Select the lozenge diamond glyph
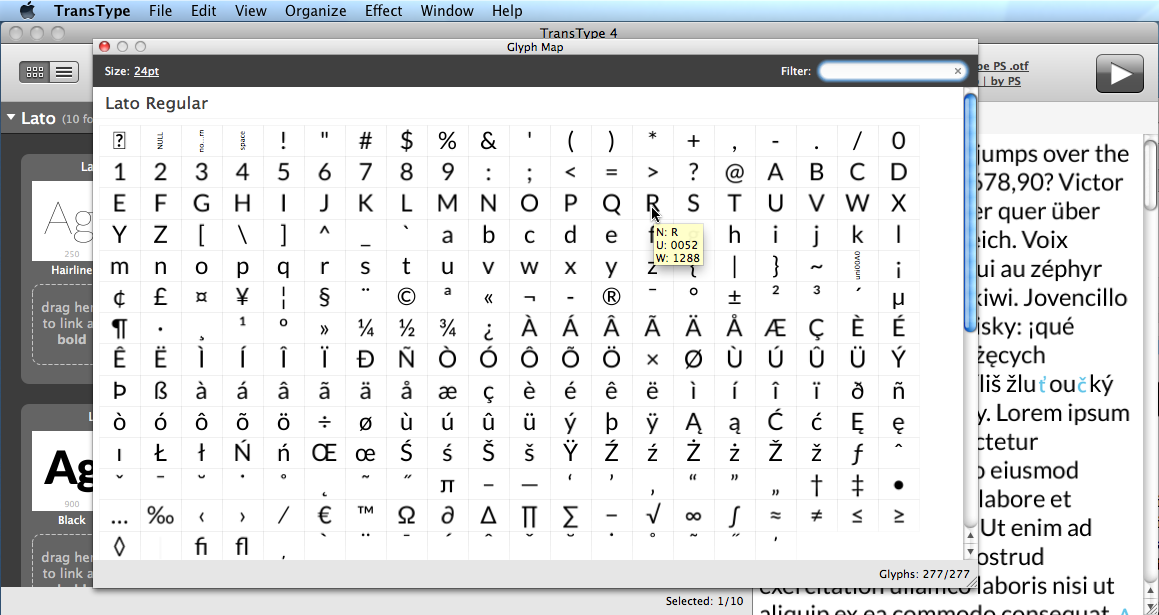1159x615 pixels. coord(120,546)
